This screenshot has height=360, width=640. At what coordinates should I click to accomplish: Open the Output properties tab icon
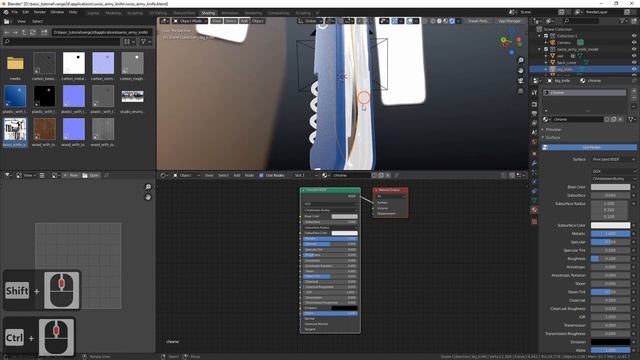coord(534,113)
